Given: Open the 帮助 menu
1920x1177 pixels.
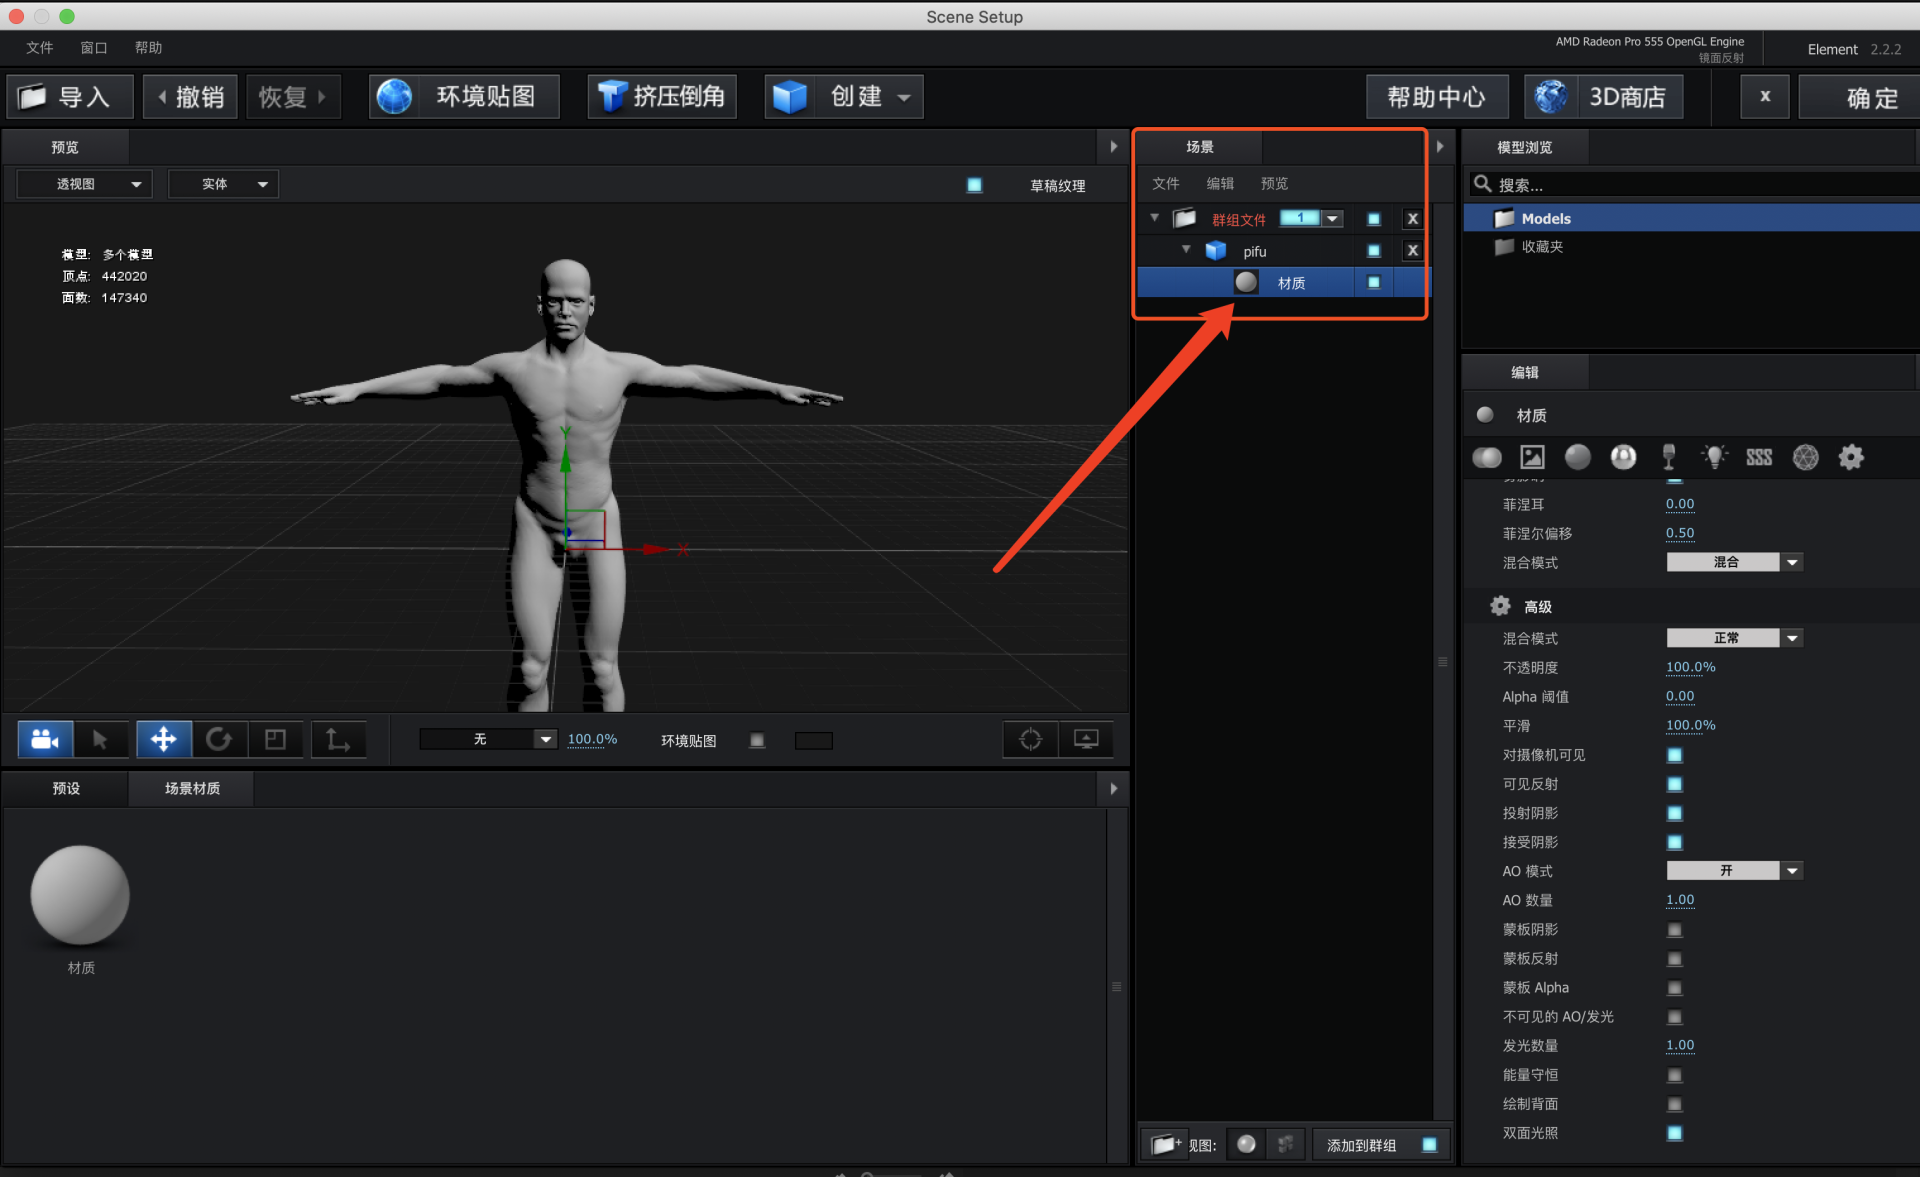Looking at the screenshot, I should point(148,48).
